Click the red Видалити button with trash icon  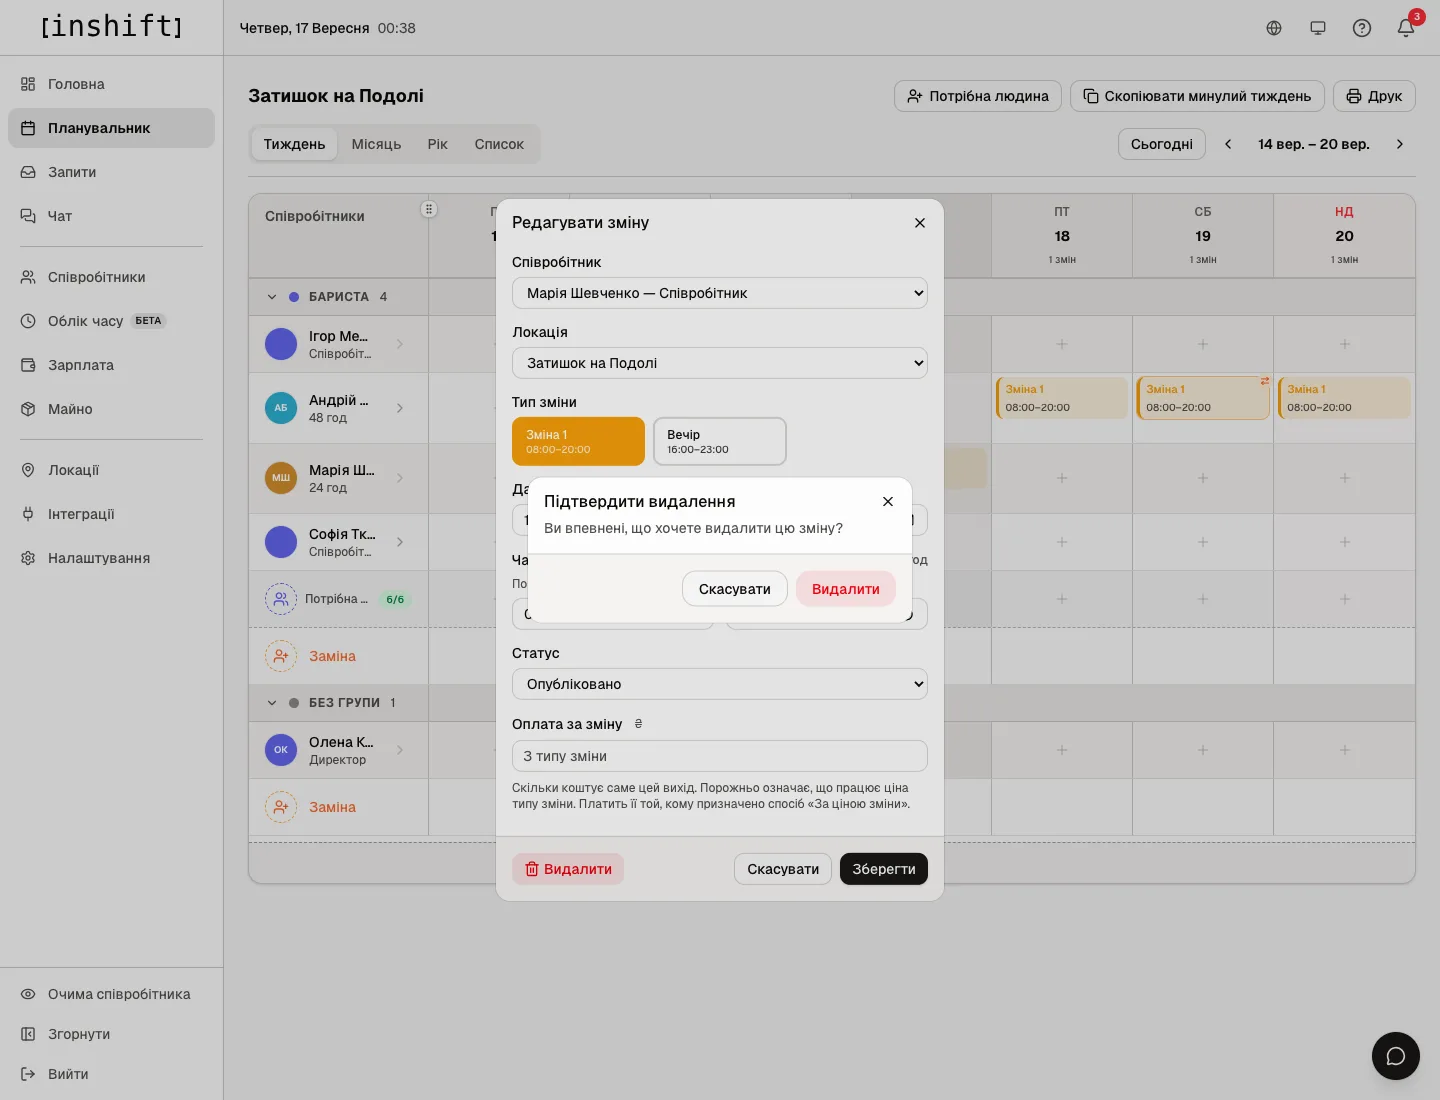(x=568, y=869)
